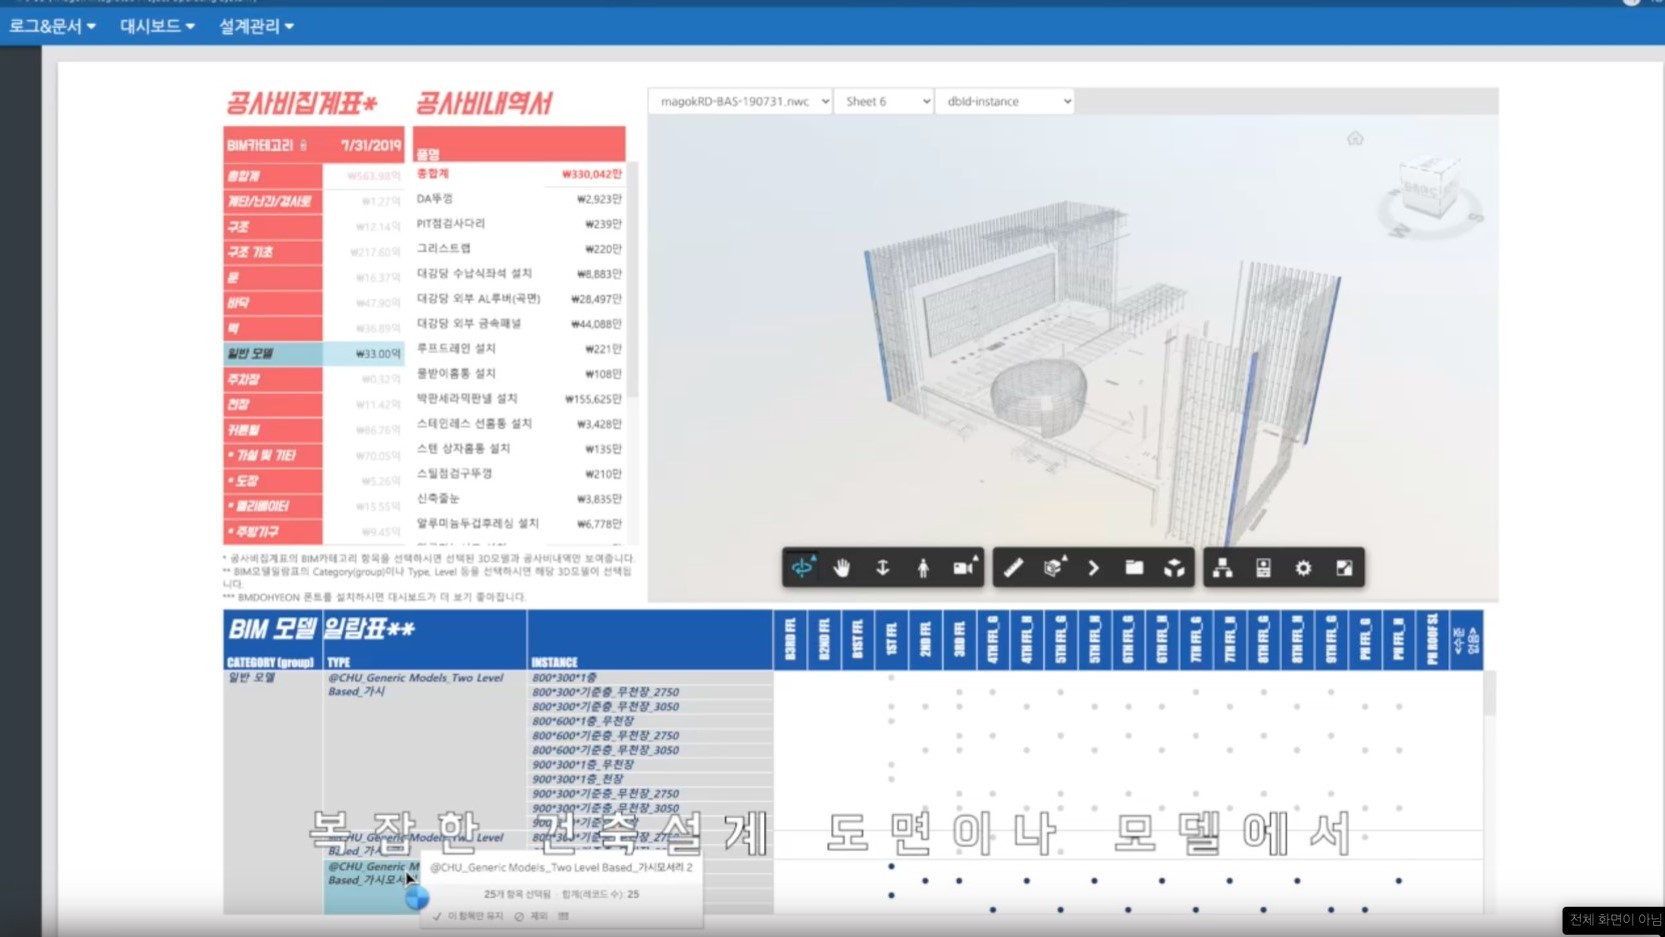
Task: Click the B3RD FFL level column header
Action: tap(790, 640)
